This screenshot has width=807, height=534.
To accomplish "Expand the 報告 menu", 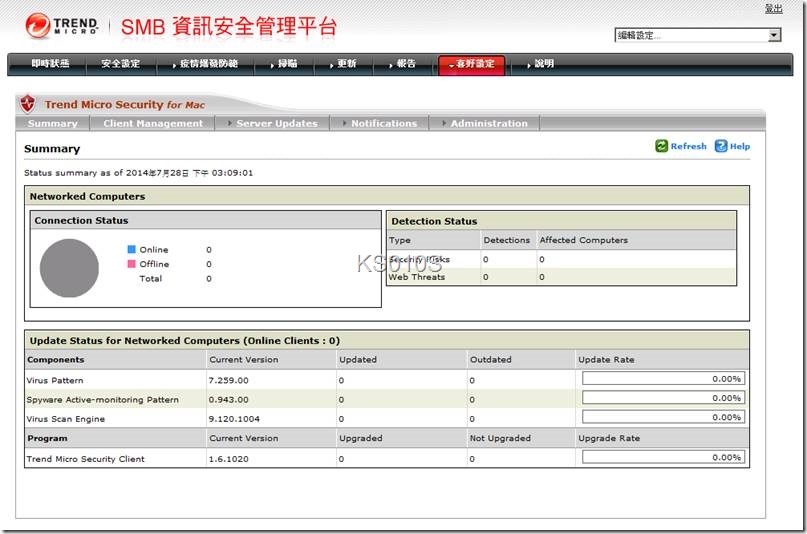I will click(402, 64).
